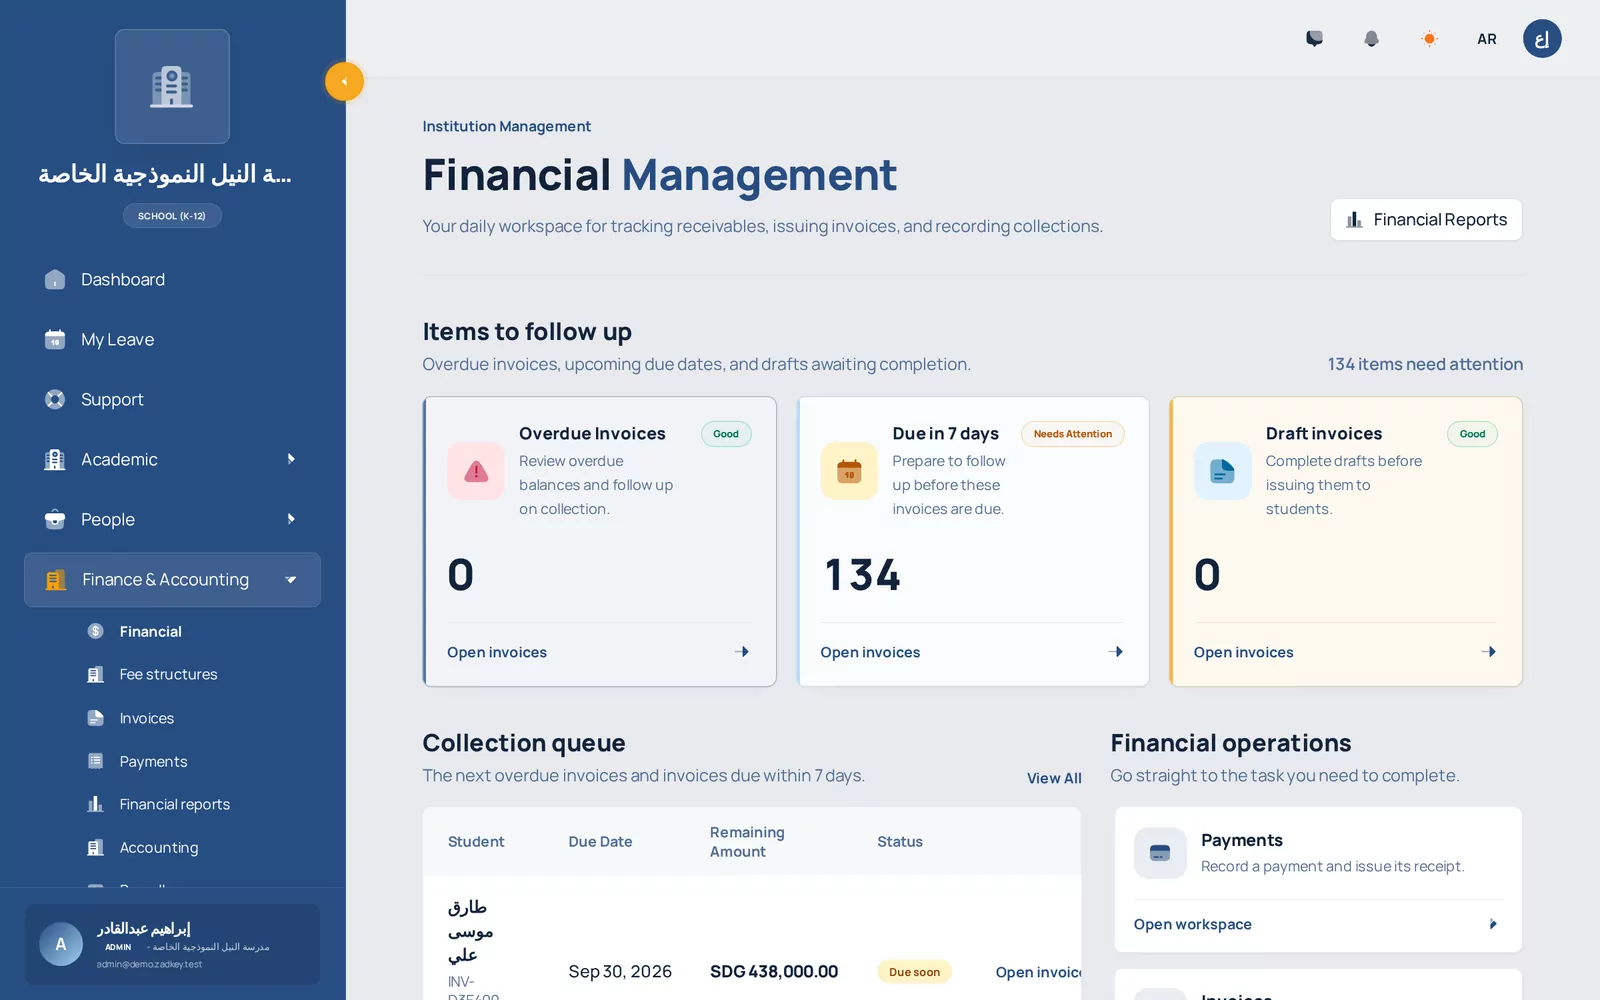Collapse the Finance & Accounting menu

[172, 580]
